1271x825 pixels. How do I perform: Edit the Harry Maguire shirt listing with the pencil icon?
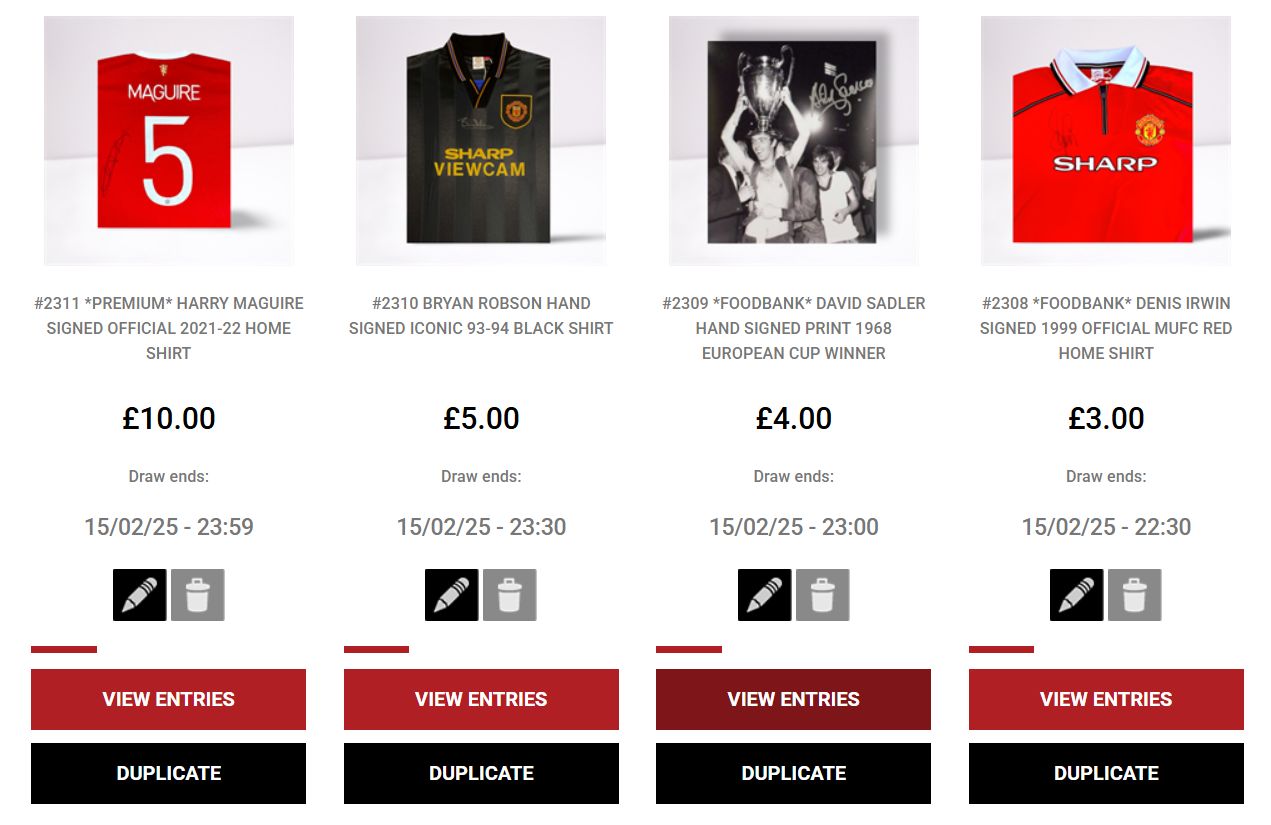click(x=139, y=595)
